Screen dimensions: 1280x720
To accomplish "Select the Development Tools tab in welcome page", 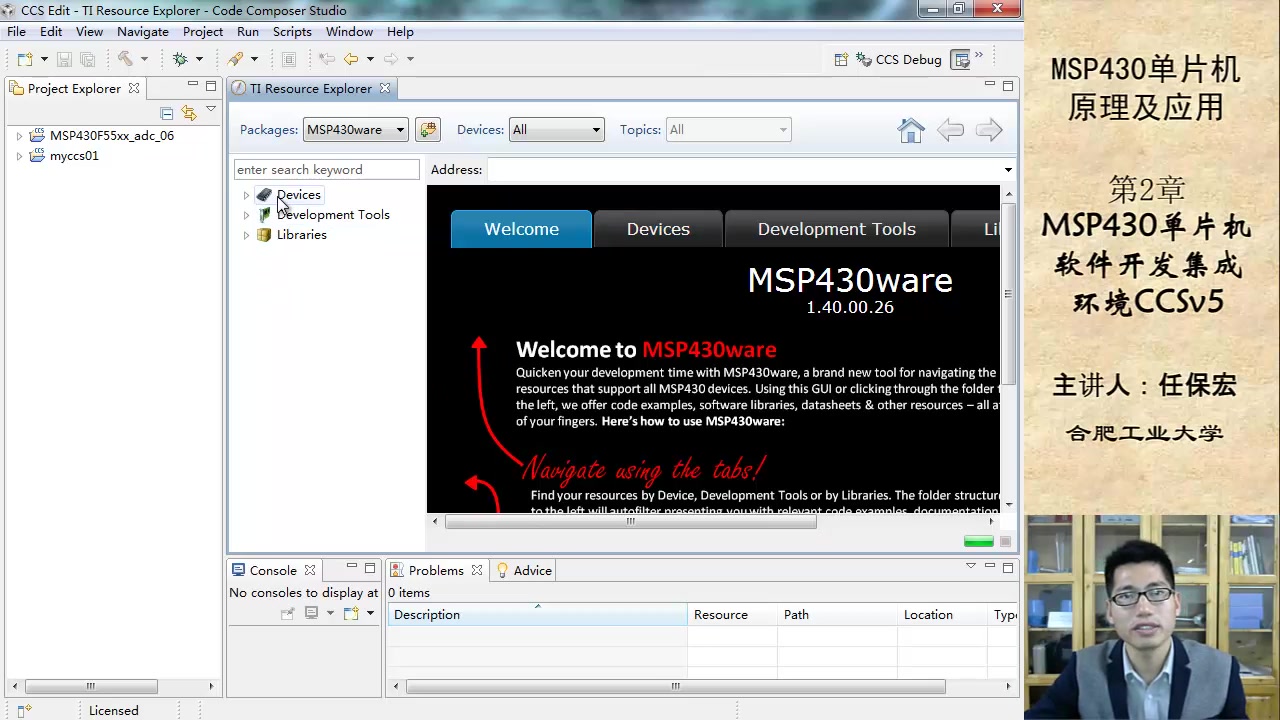I will click(836, 229).
